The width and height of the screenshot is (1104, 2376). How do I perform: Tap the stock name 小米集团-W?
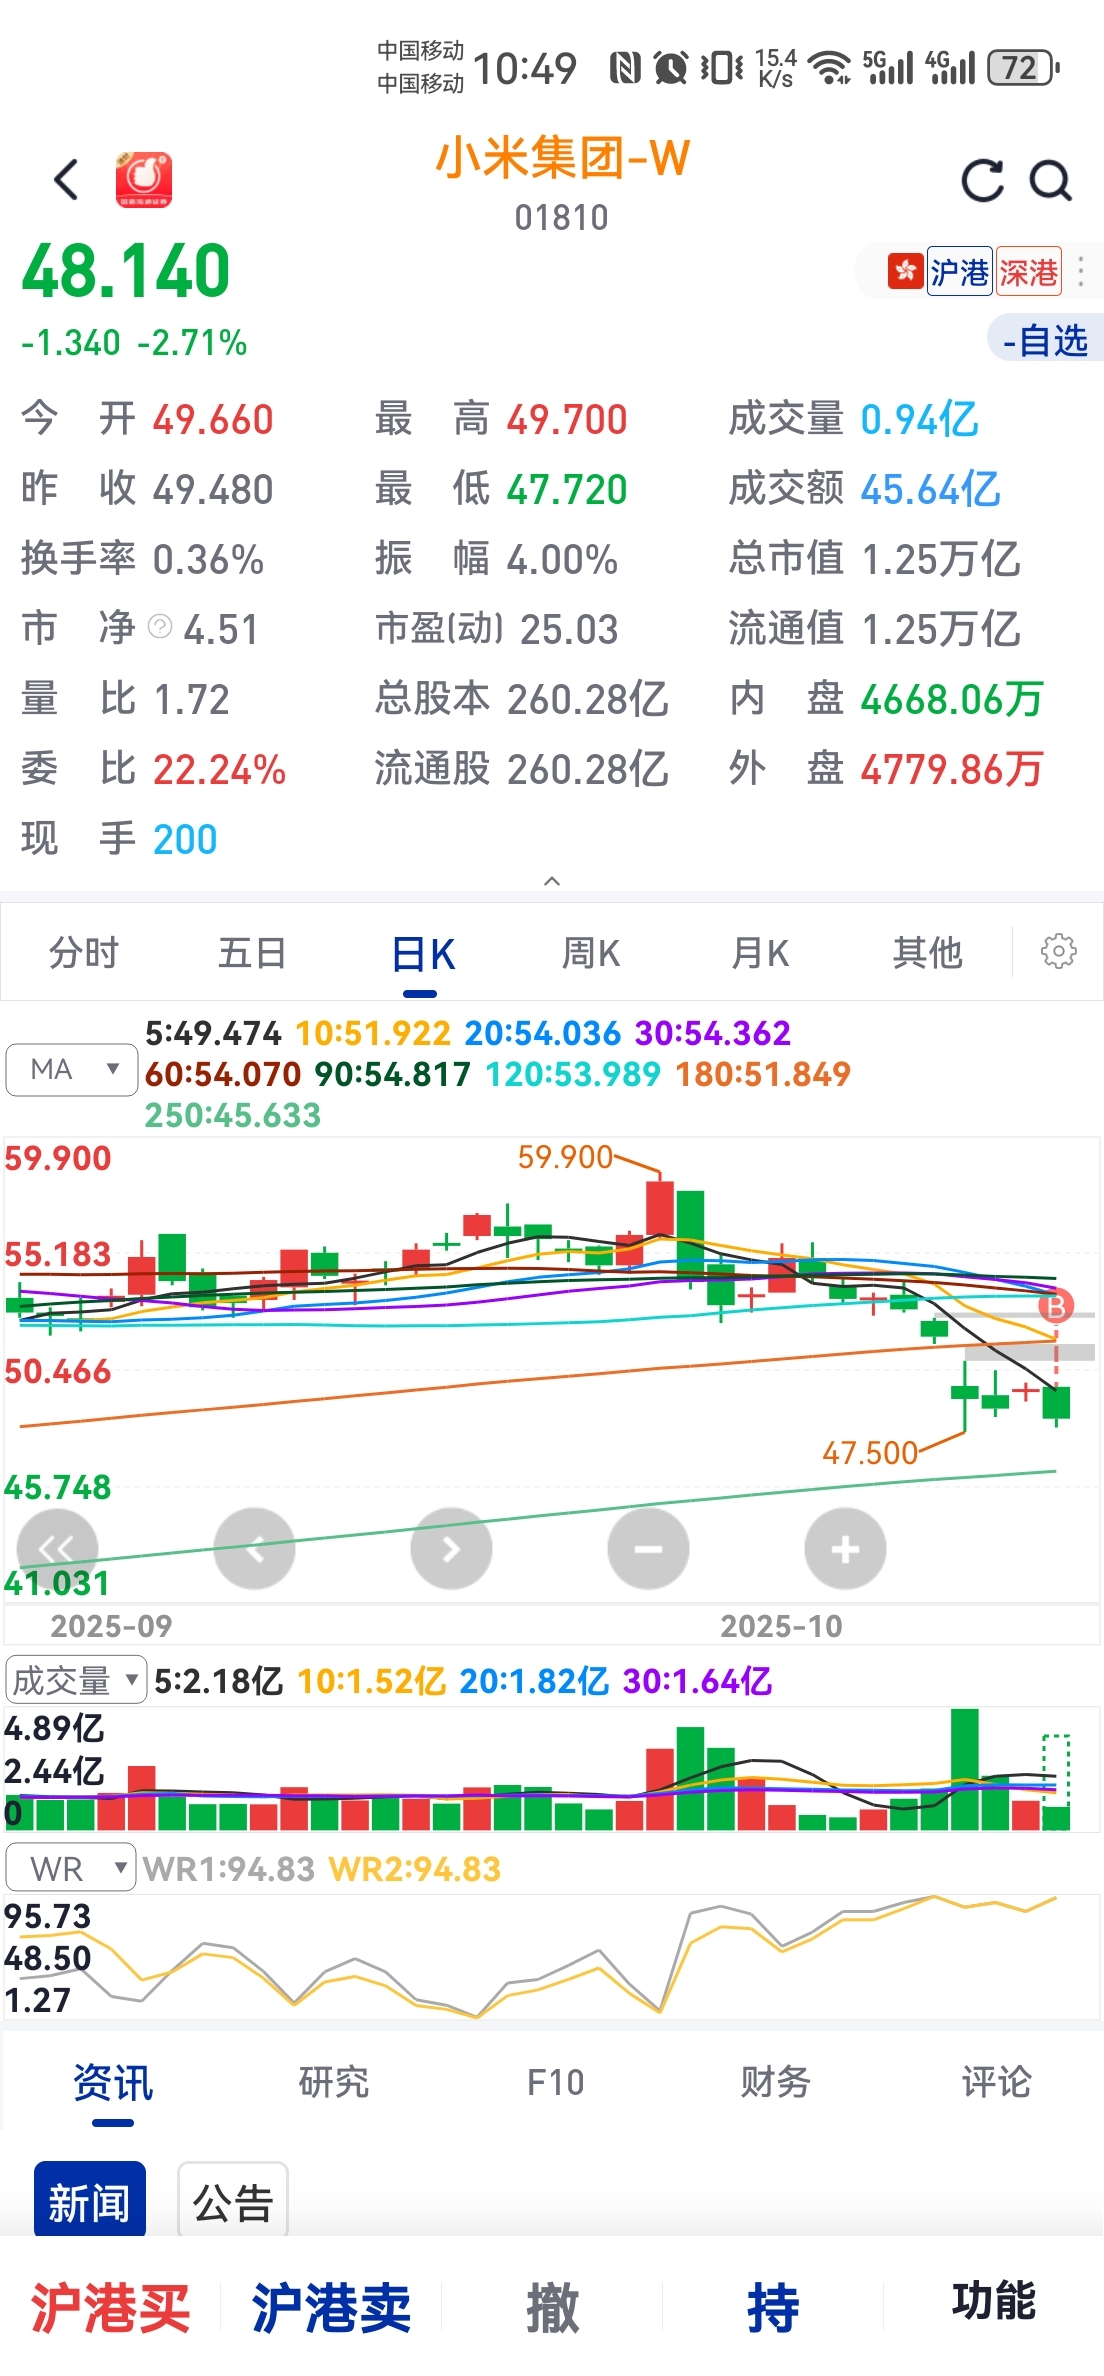(x=562, y=158)
